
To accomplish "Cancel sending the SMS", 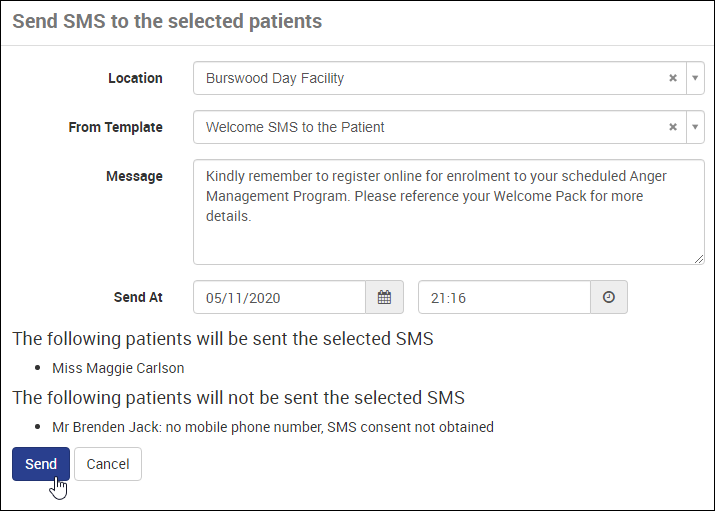I will (x=108, y=464).
